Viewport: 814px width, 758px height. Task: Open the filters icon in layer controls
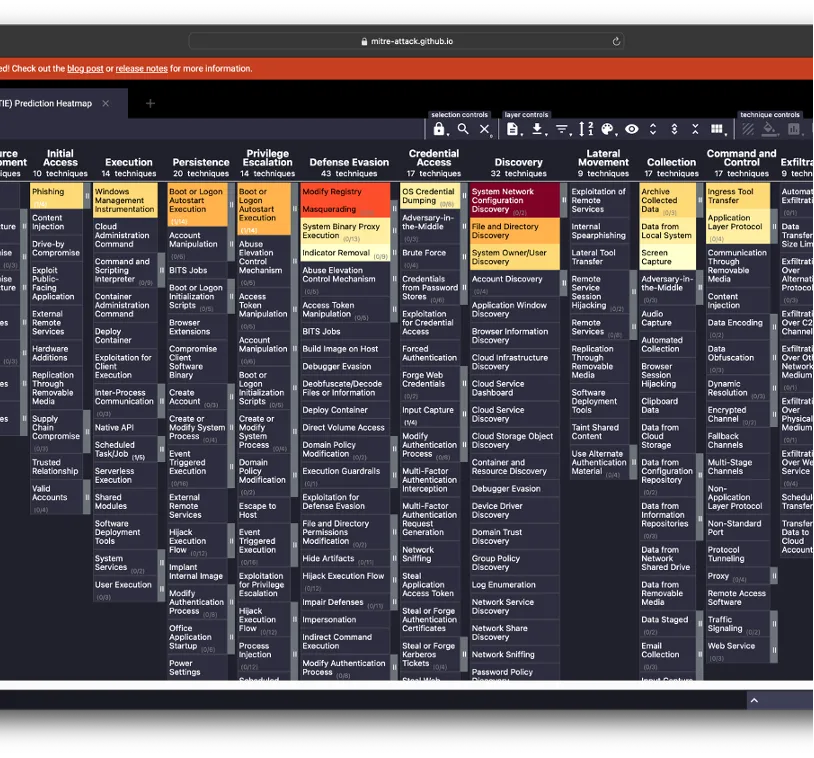562,129
